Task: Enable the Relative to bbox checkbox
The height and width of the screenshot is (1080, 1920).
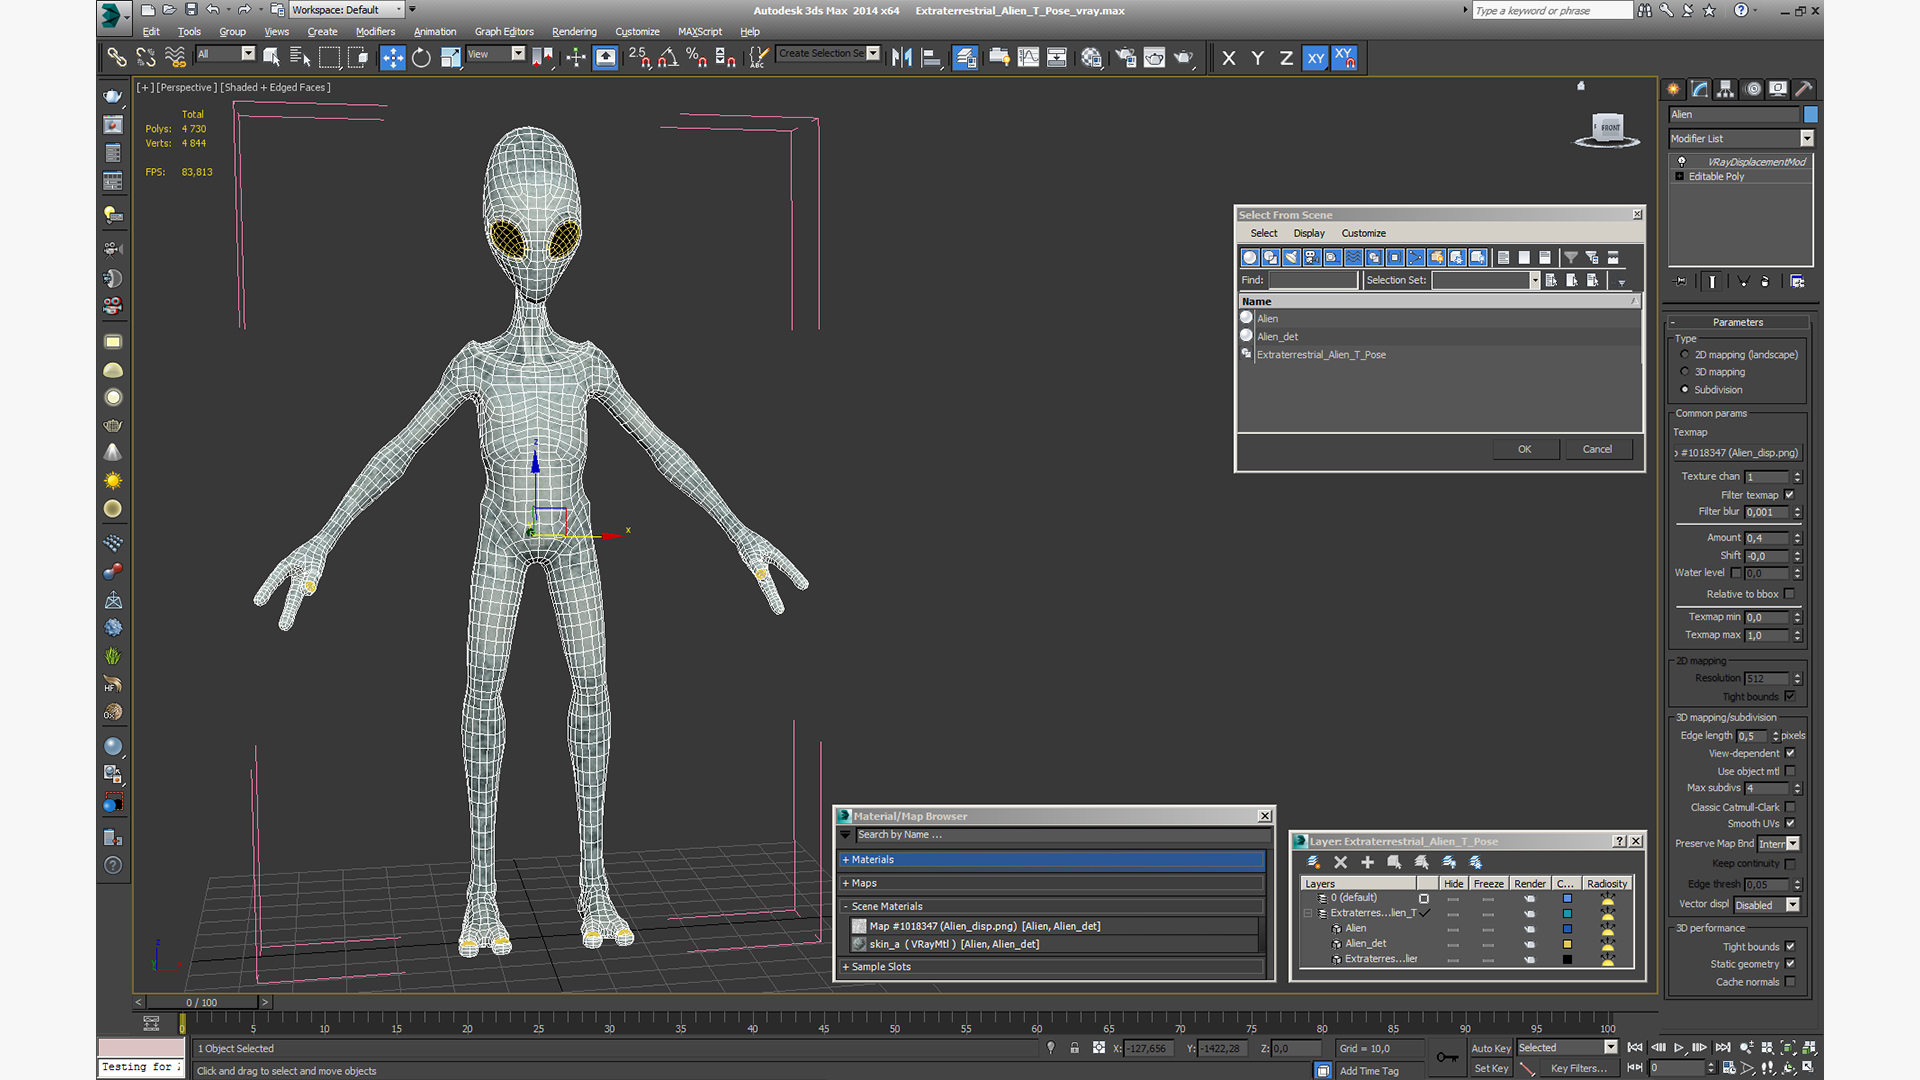Action: click(1790, 594)
